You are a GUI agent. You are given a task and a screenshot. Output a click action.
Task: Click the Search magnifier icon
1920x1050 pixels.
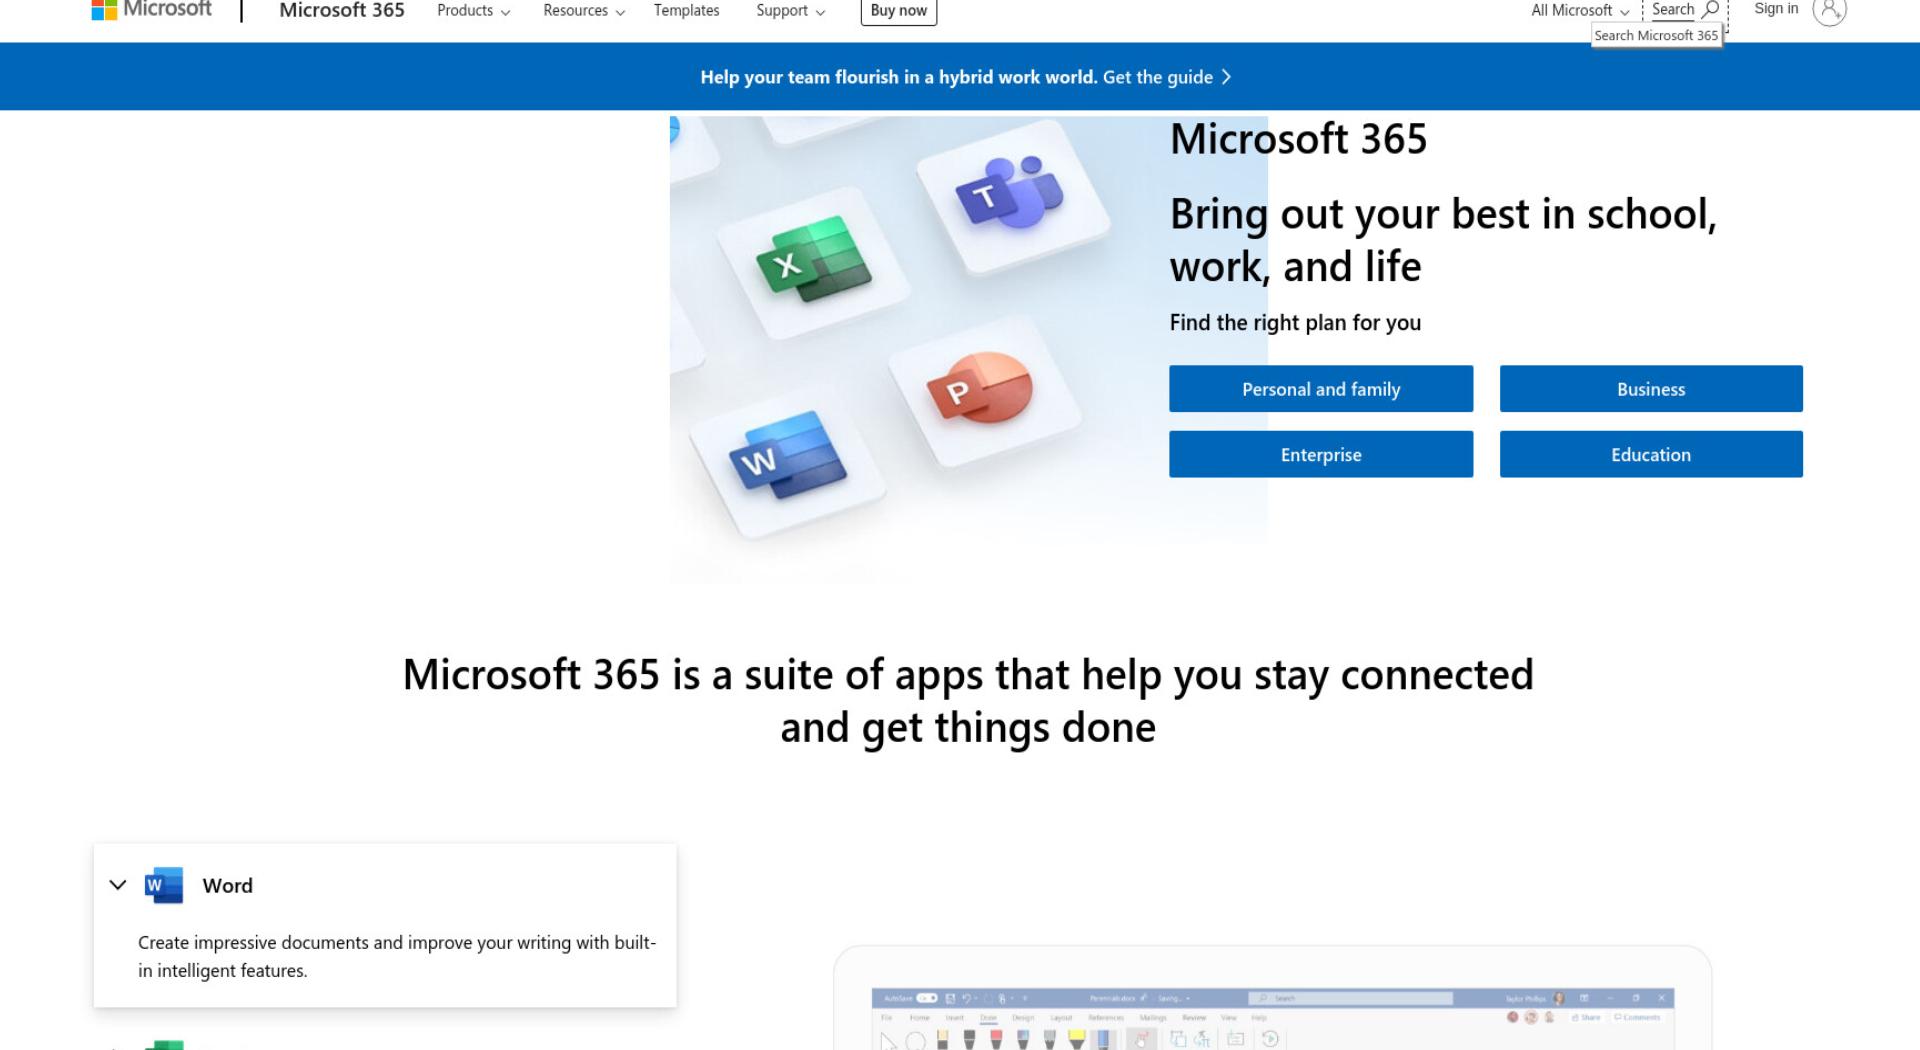[1711, 9]
